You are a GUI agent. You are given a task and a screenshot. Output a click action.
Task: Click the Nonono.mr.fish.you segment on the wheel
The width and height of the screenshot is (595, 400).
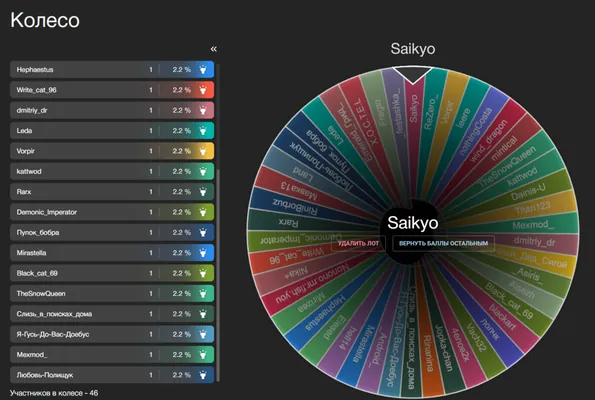(312, 283)
